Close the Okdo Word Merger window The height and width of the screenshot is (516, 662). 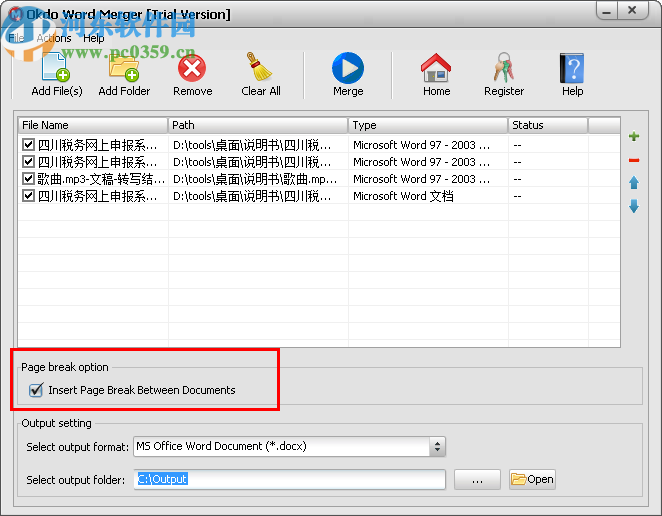point(632,11)
